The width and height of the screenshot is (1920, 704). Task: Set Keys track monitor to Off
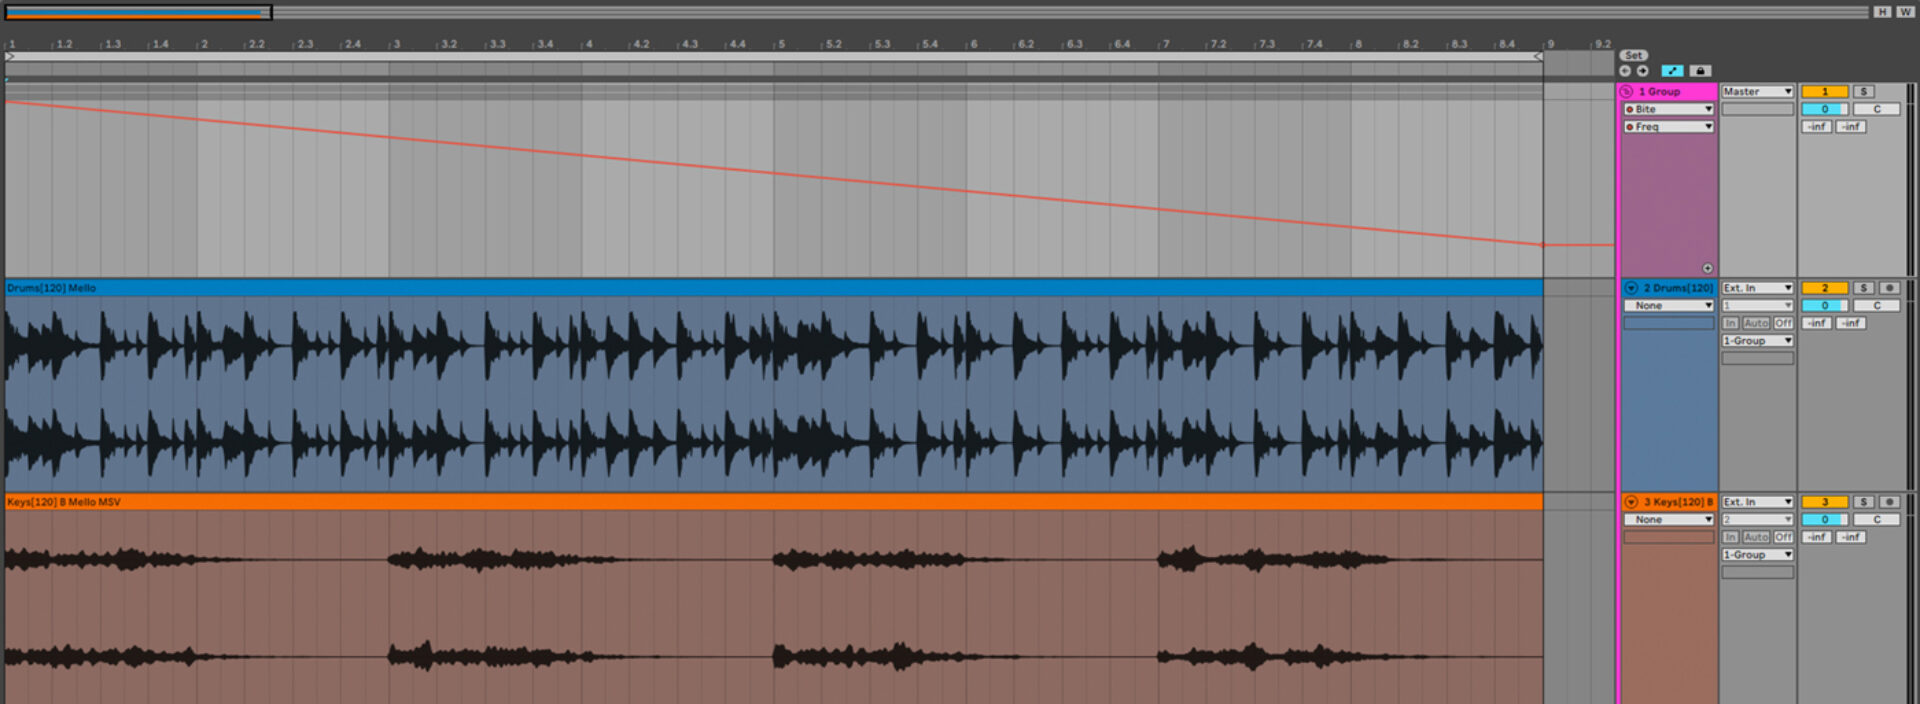(x=1783, y=537)
